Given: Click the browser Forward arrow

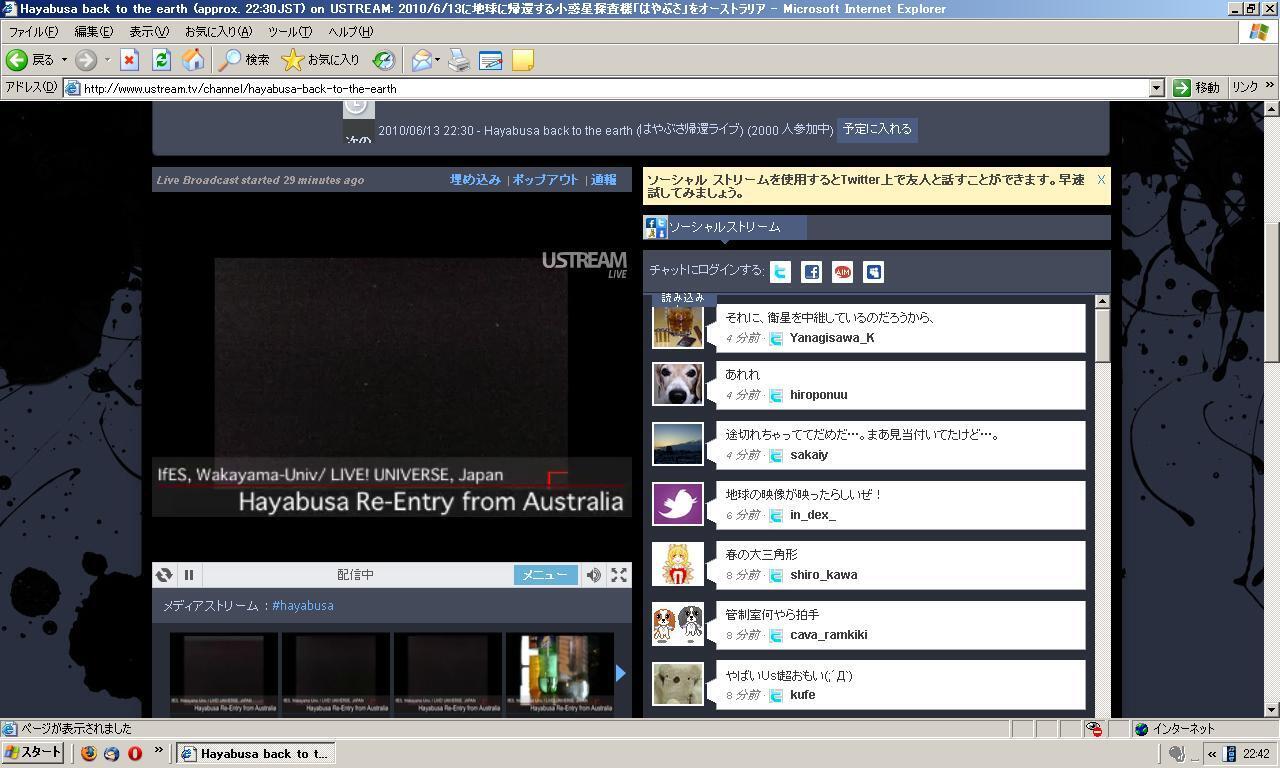Looking at the screenshot, I should 86,60.
